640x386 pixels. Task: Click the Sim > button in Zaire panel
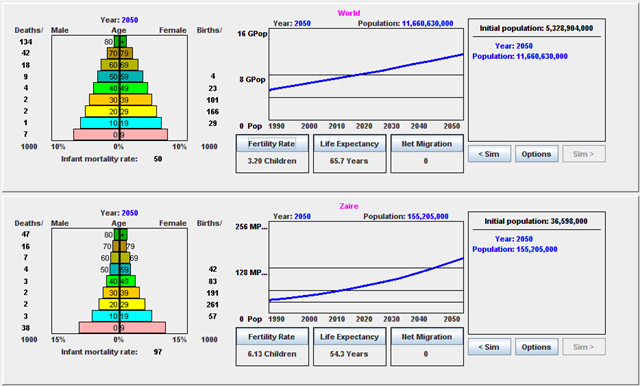click(x=584, y=347)
